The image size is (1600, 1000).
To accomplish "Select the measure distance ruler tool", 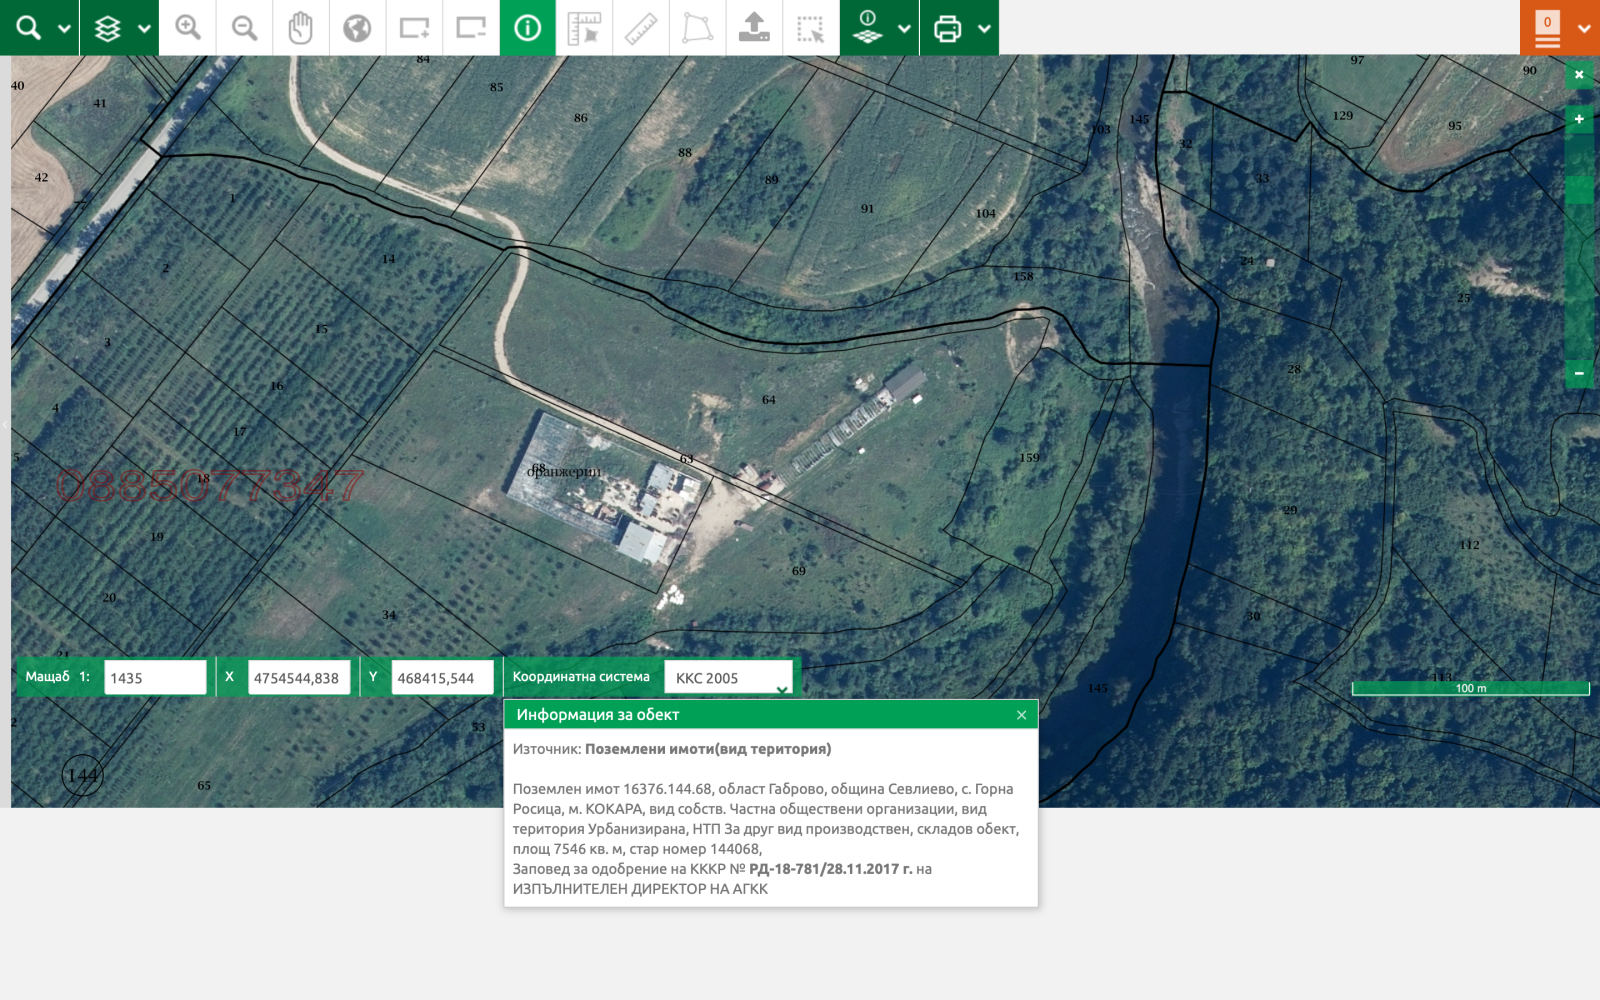I will 641,28.
